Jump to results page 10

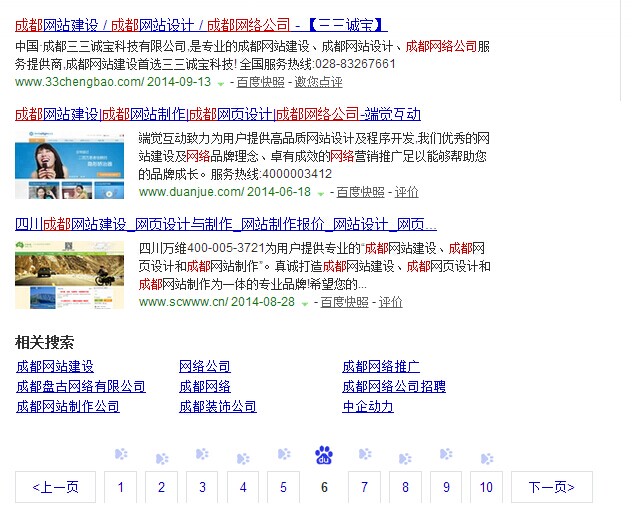[486, 487]
